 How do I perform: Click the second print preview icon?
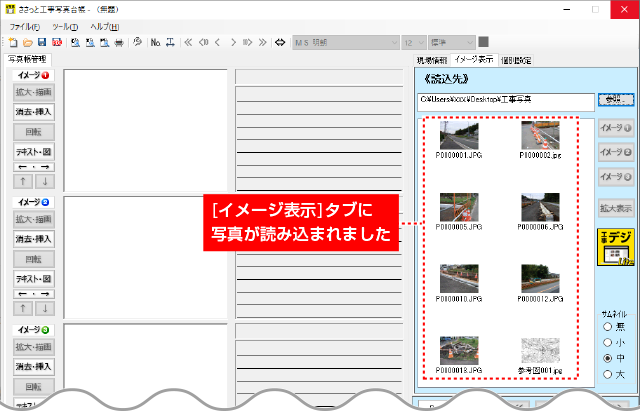[90, 42]
